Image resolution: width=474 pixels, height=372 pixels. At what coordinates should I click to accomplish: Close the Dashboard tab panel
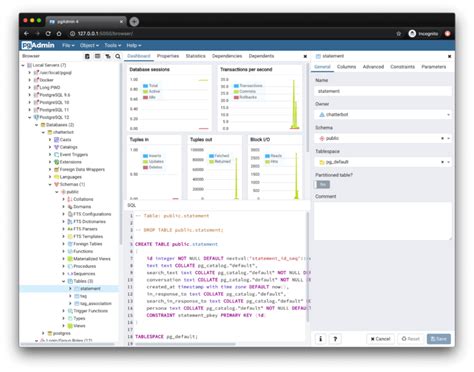(x=305, y=56)
